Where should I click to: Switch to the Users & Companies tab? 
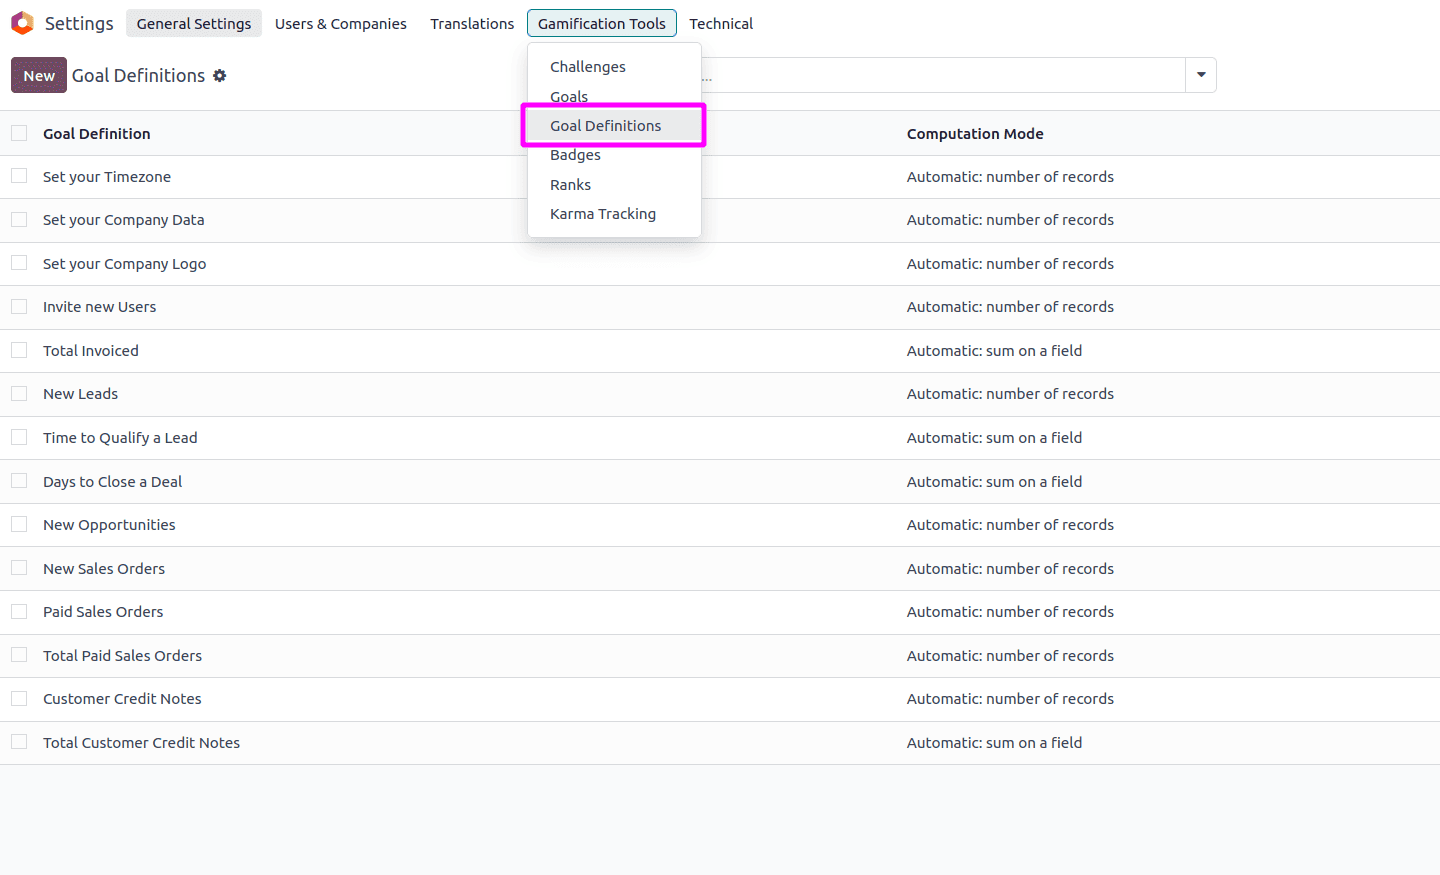click(x=340, y=23)
